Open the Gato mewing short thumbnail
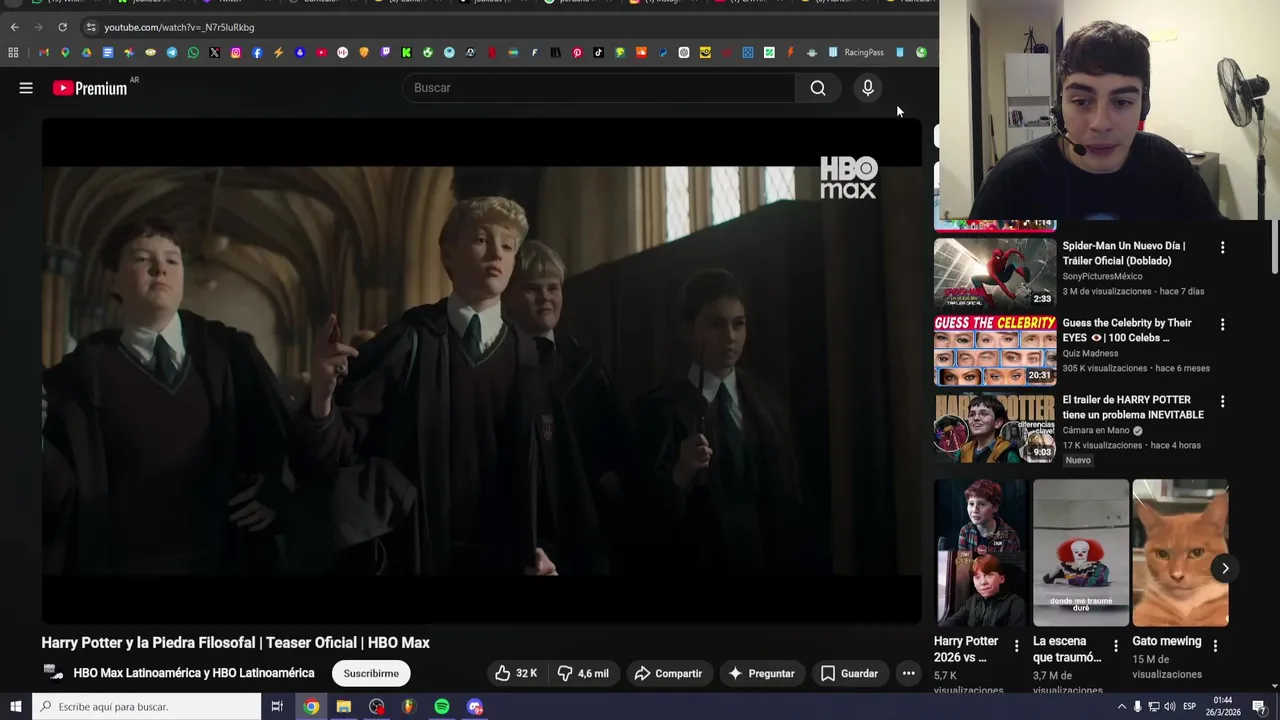The height and width of the screenshot is (720, 1280). click(x=1180, y=553)
